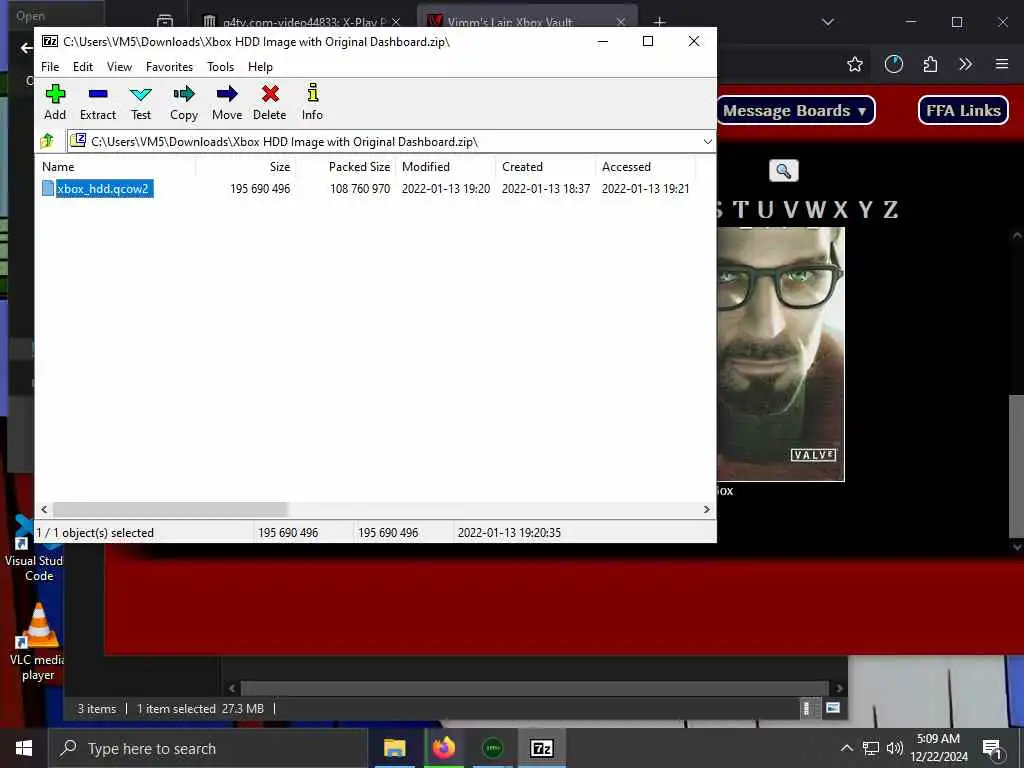Switch to Firefox on the taskbar
The width and height of the screenshot is (1024, 768).
443,748
